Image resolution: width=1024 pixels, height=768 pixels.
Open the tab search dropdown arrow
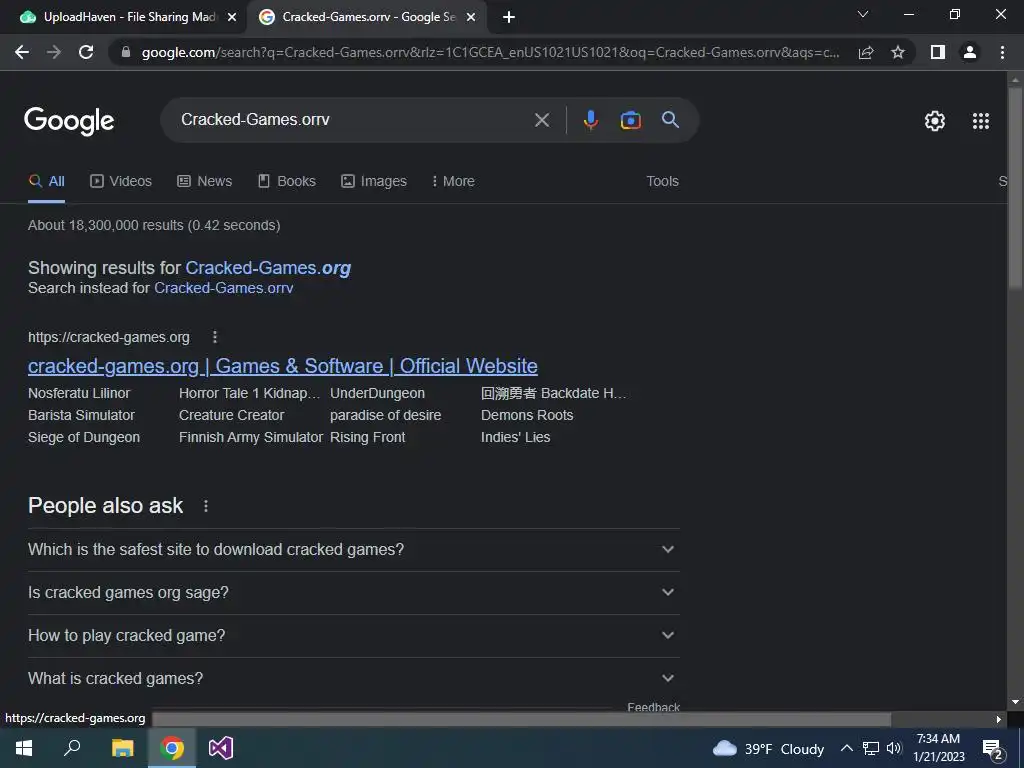tap(863, 14)
